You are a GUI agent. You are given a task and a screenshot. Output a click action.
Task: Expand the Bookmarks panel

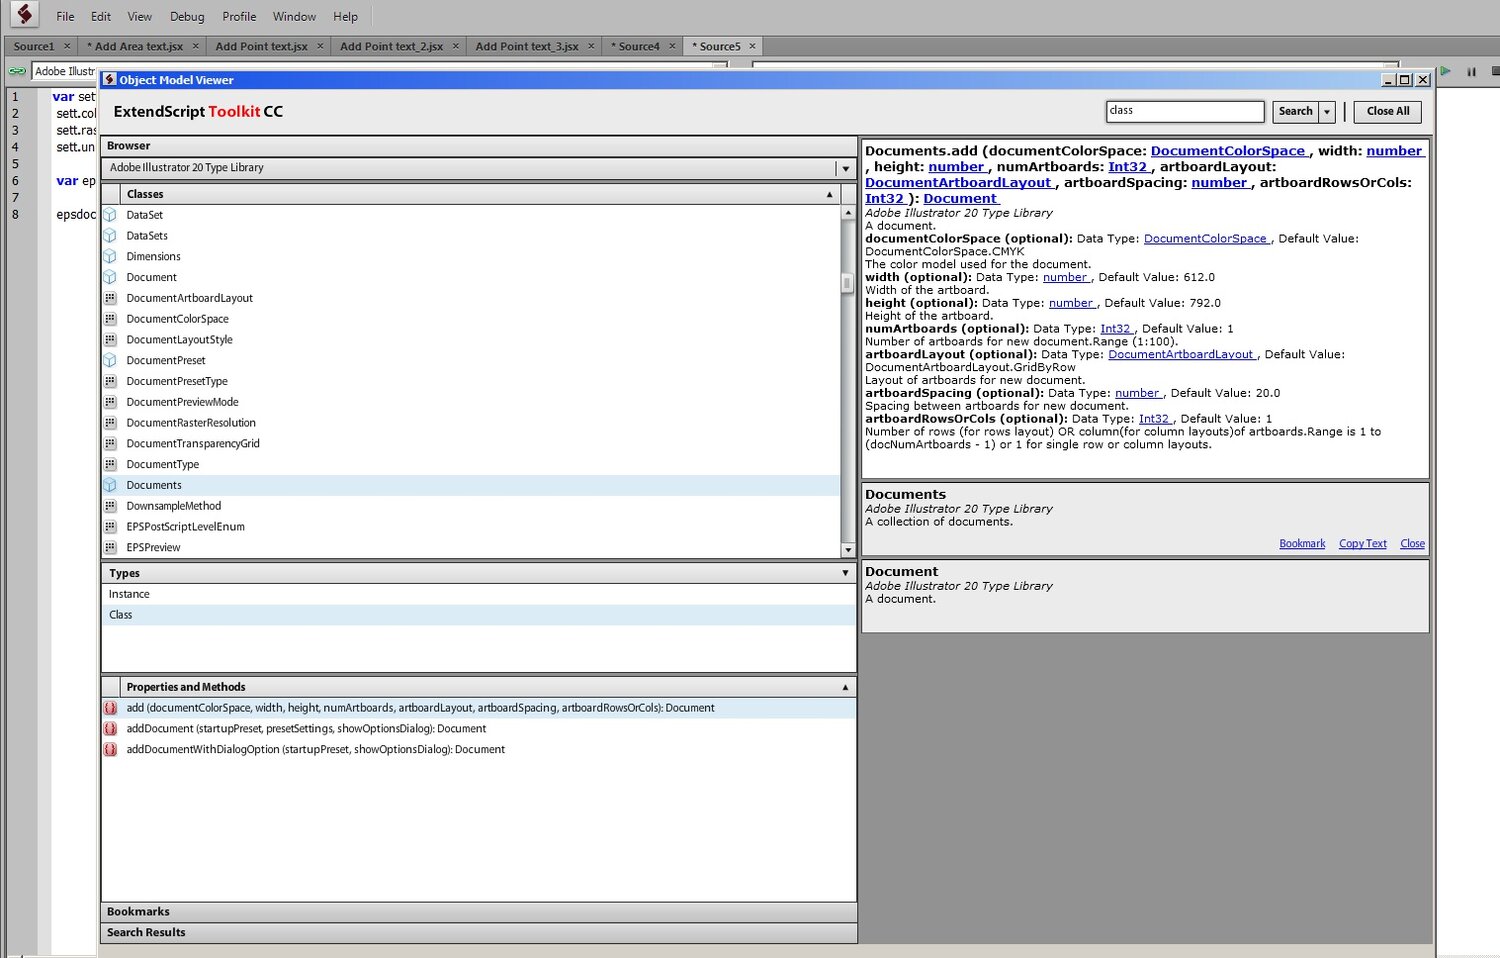coord(479,912)
